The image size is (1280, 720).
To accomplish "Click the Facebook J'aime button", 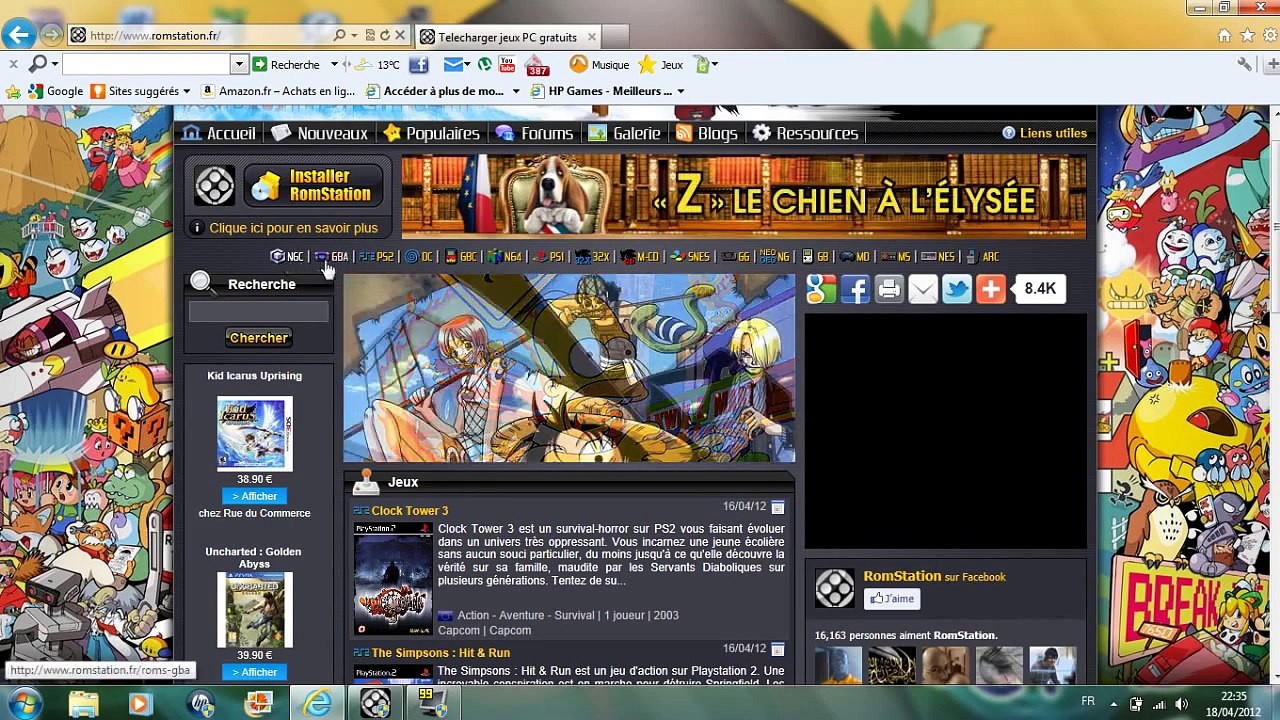I will click(892, 599).
